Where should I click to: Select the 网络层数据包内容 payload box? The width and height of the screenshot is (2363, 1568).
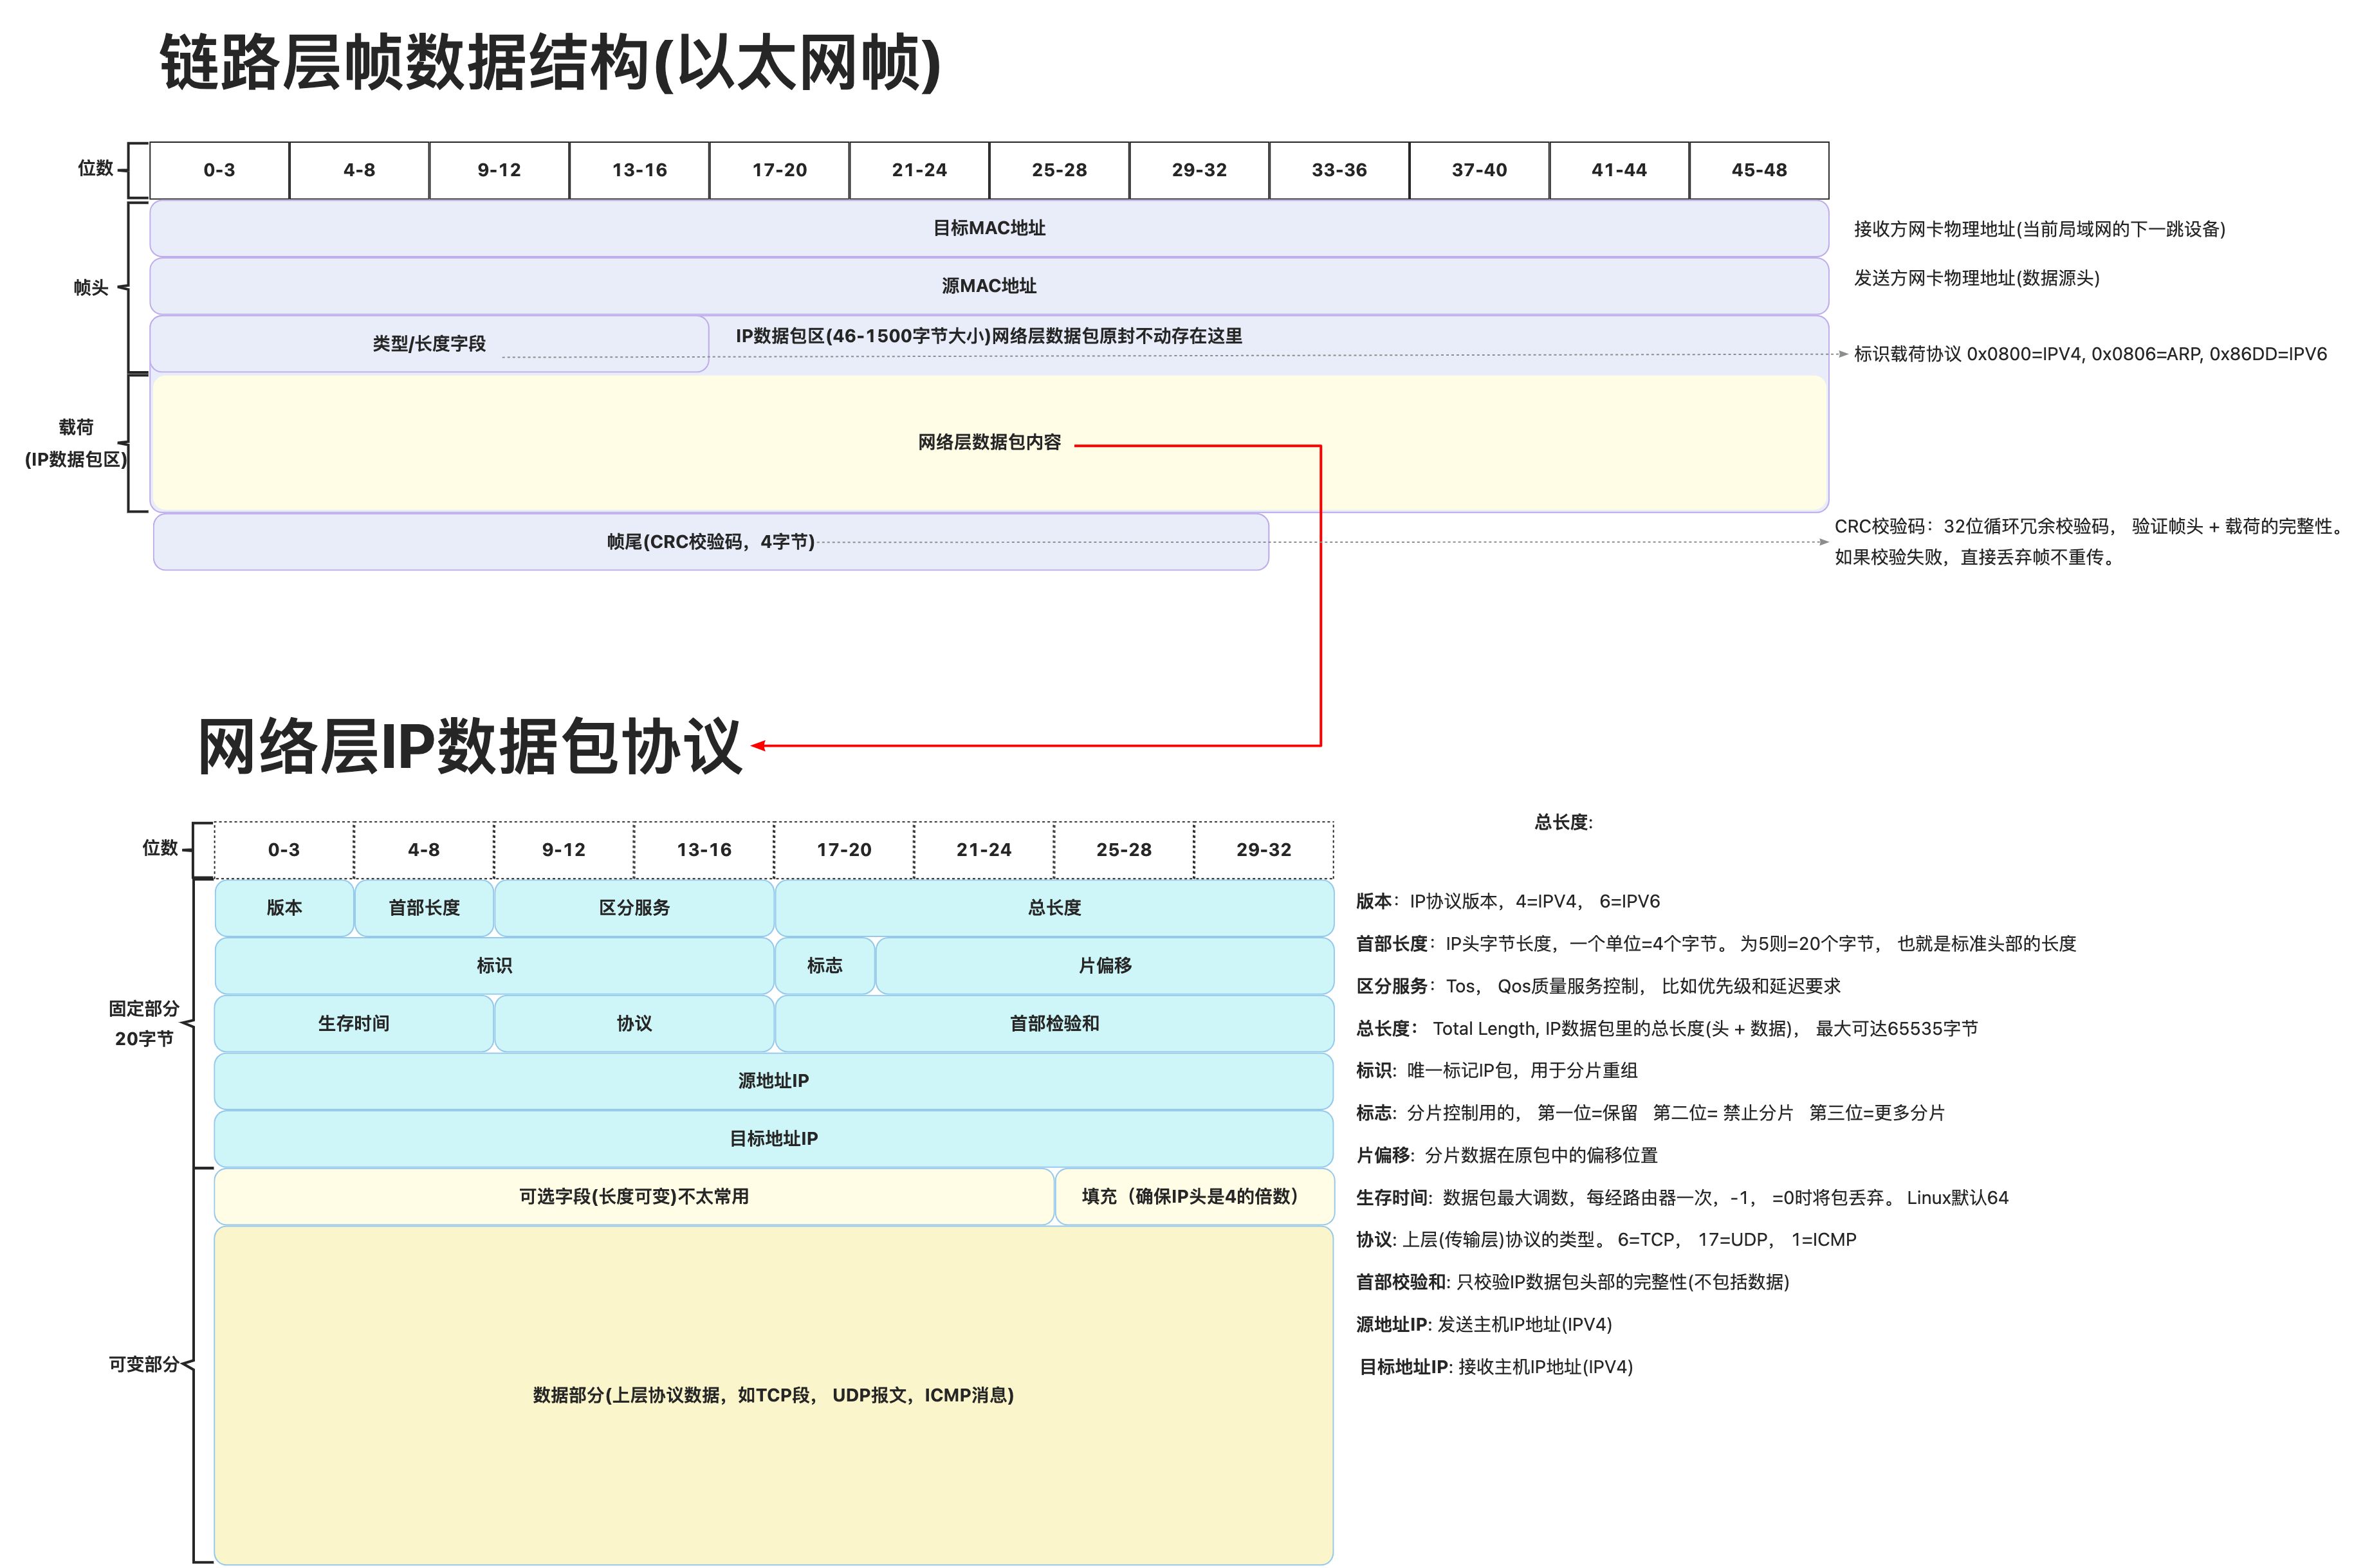(989, 443)
